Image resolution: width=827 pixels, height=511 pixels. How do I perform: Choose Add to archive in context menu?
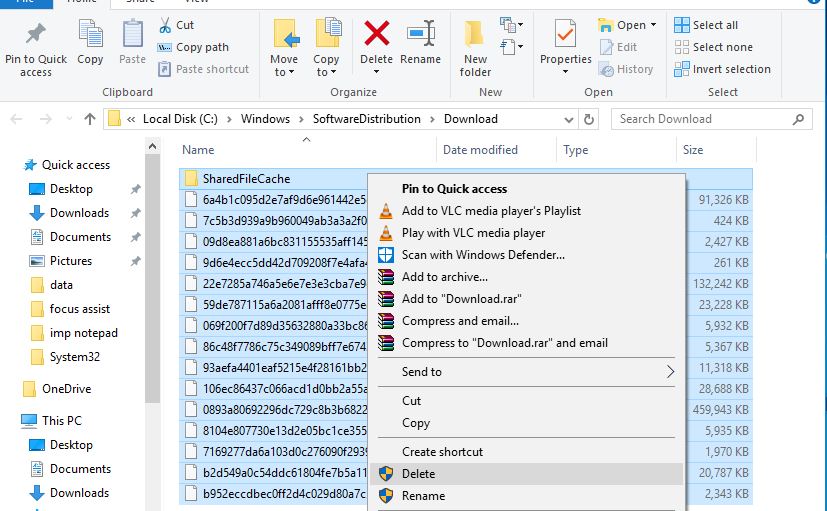444,277
